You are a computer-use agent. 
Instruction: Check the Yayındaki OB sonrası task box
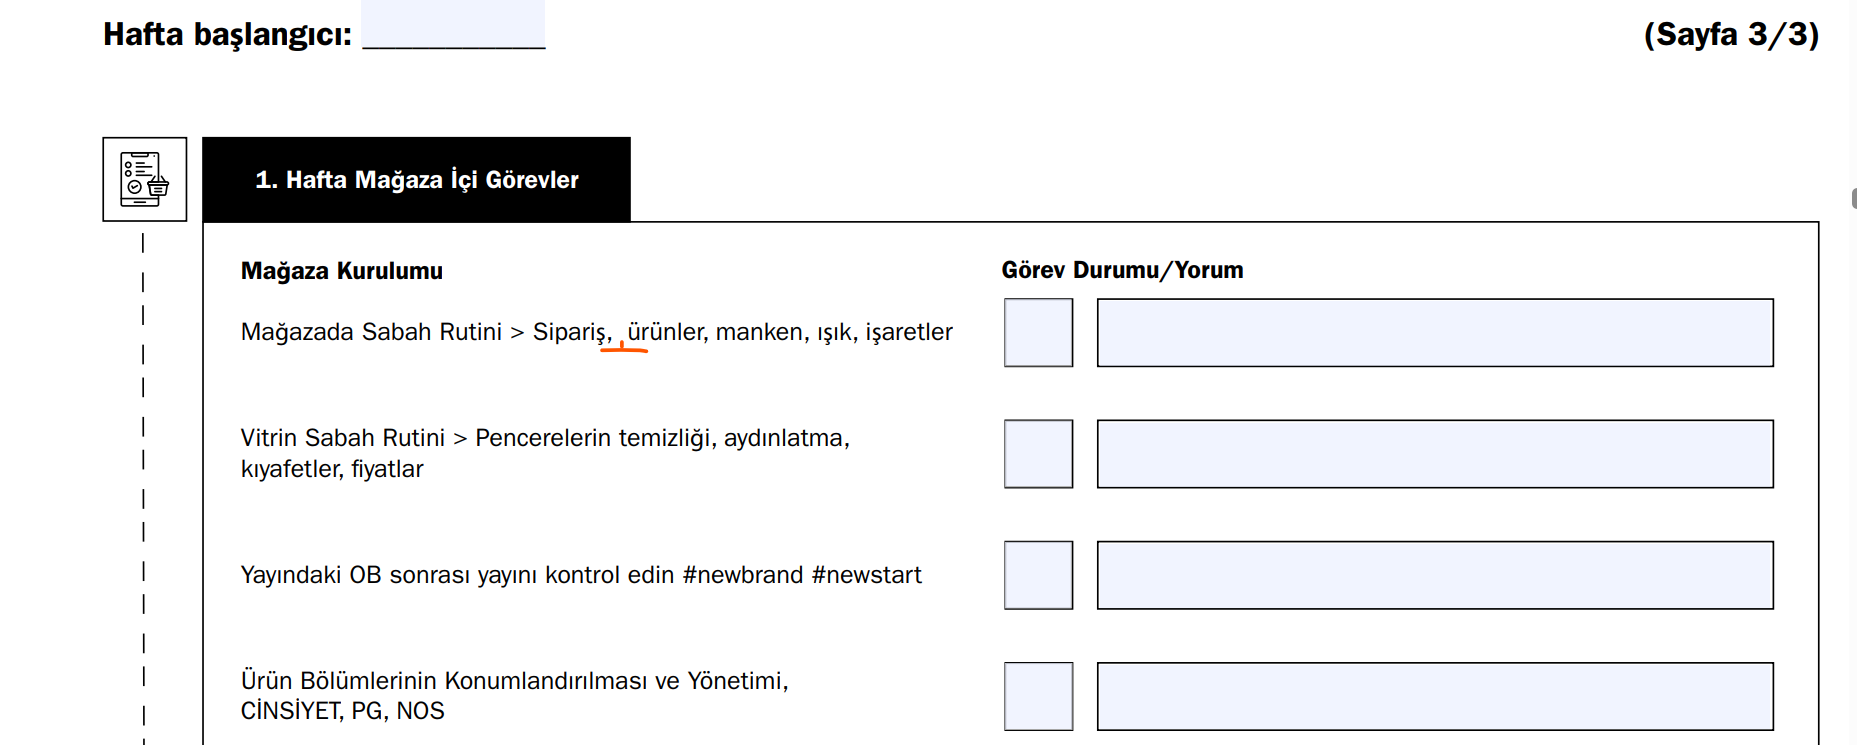click(x=1038, y=575)
